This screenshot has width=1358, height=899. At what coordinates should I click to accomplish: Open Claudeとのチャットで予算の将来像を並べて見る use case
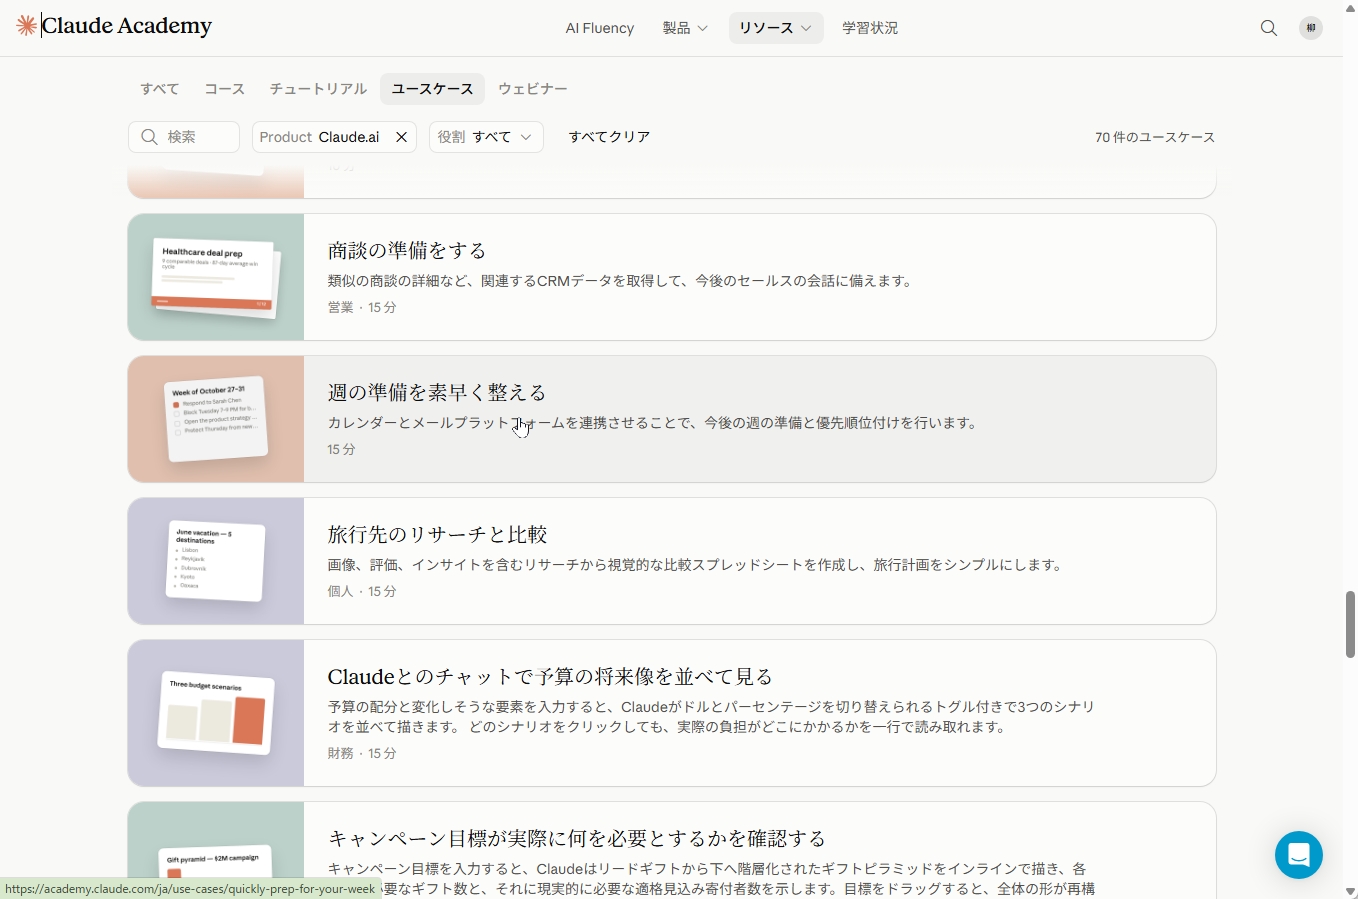coord(672,713)
